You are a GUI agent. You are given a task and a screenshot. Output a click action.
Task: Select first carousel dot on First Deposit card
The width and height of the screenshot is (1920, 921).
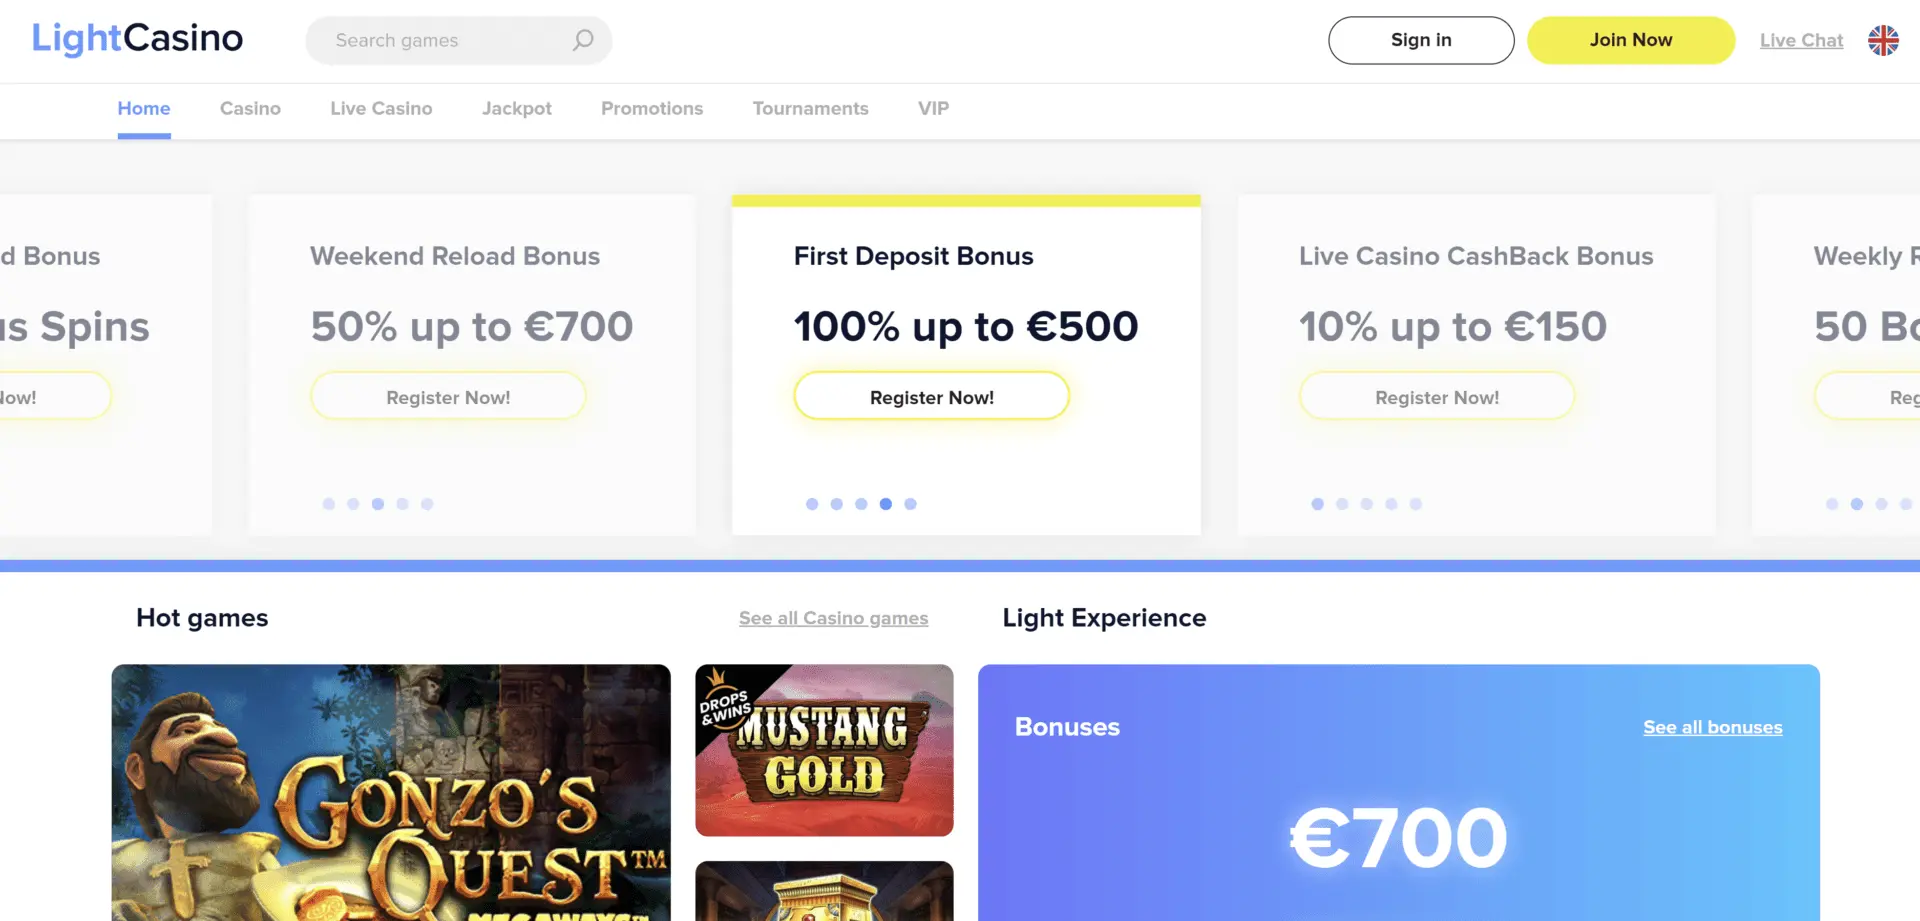point(812,504)
